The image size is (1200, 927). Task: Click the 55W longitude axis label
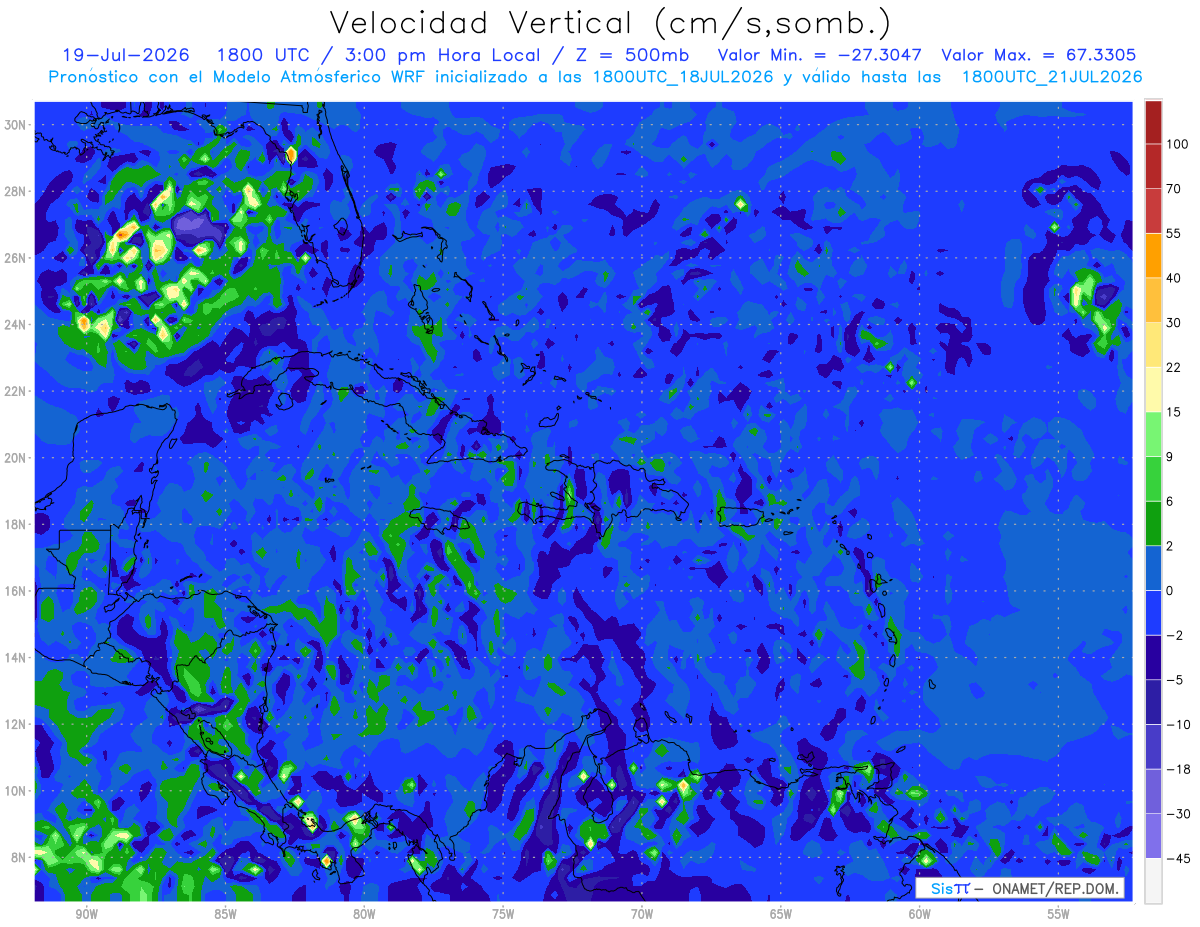coord(1059,914)
